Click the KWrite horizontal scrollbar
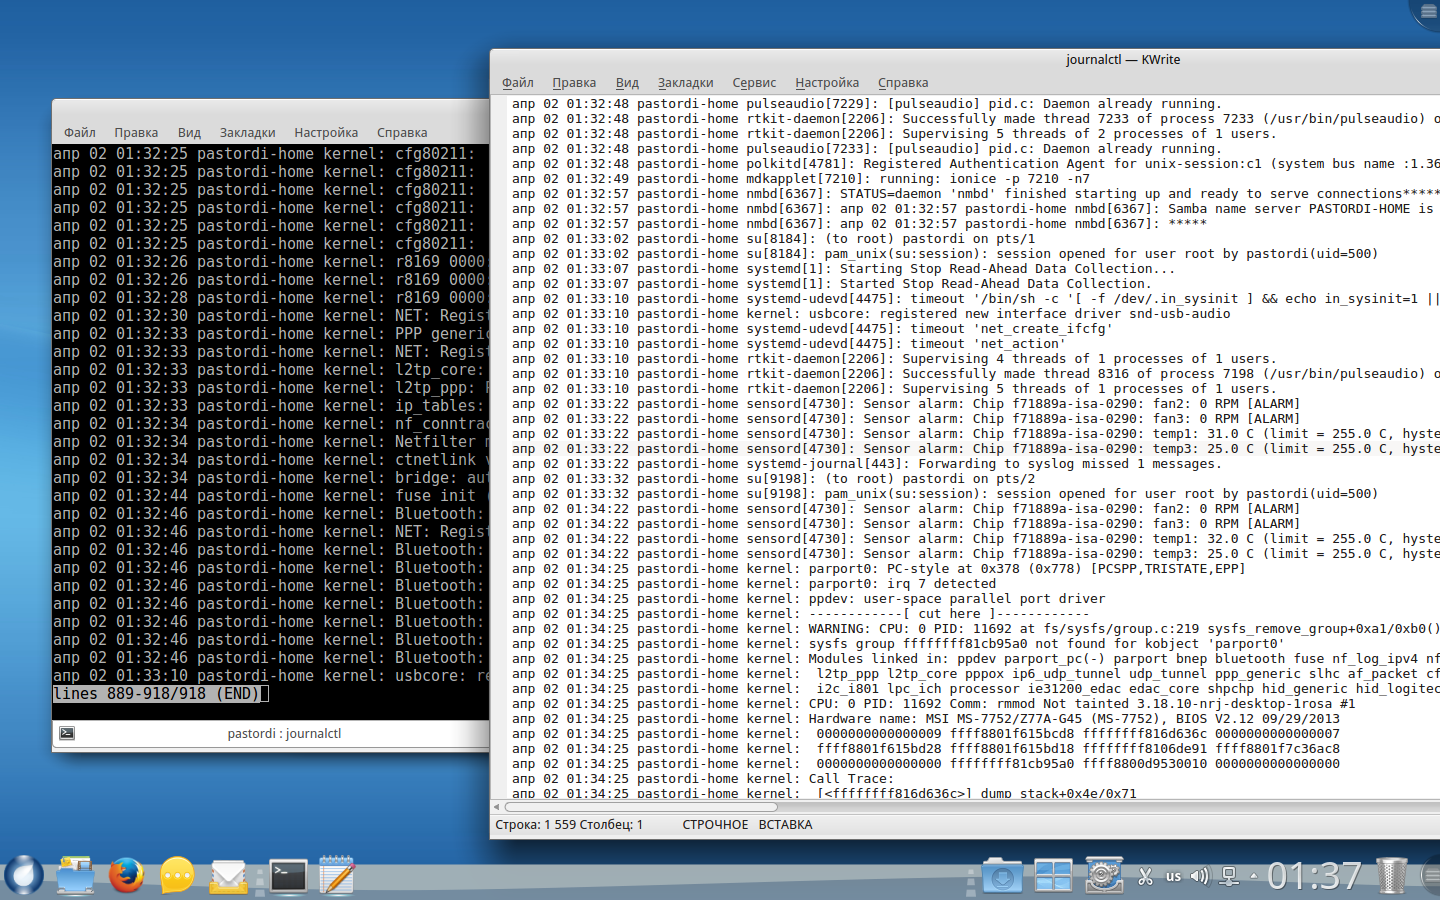Viewport: 1440px width, 900px height. [x=640, y=806]
